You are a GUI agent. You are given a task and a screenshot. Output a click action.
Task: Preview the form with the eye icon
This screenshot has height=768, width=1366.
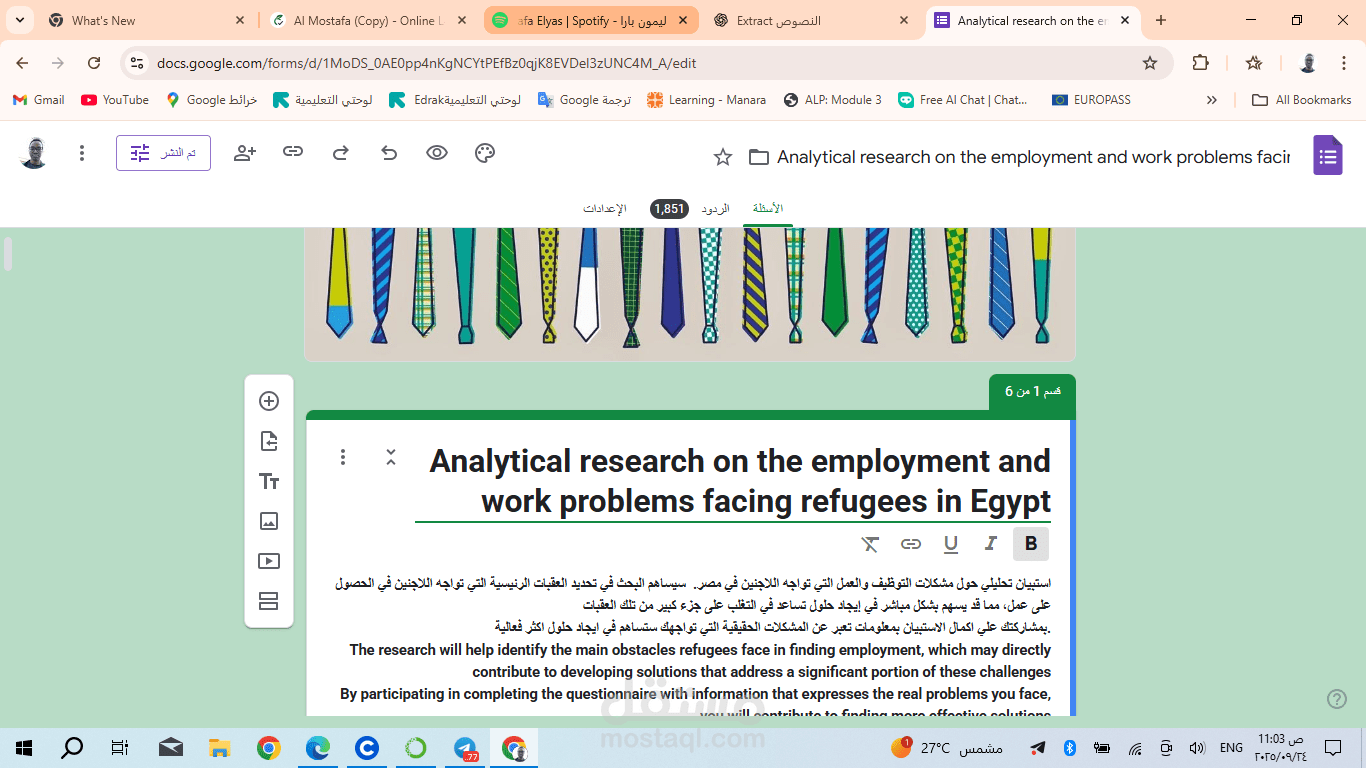[x=437, y=153]
